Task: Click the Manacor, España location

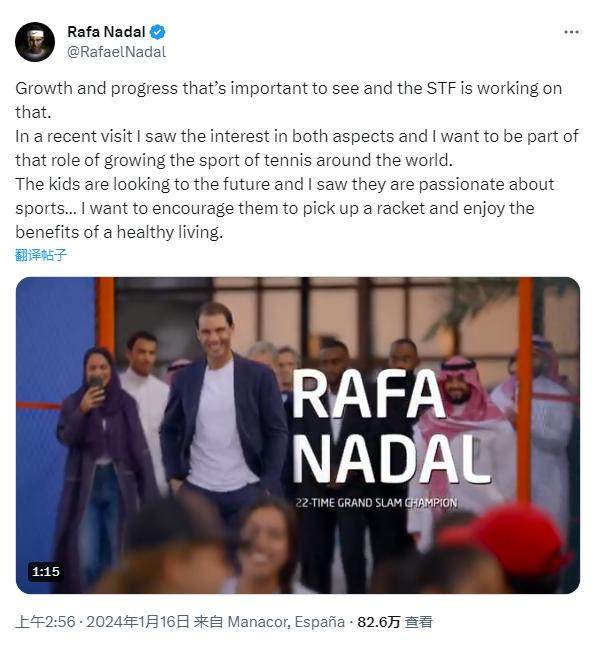Action: (x=286, y=622)
